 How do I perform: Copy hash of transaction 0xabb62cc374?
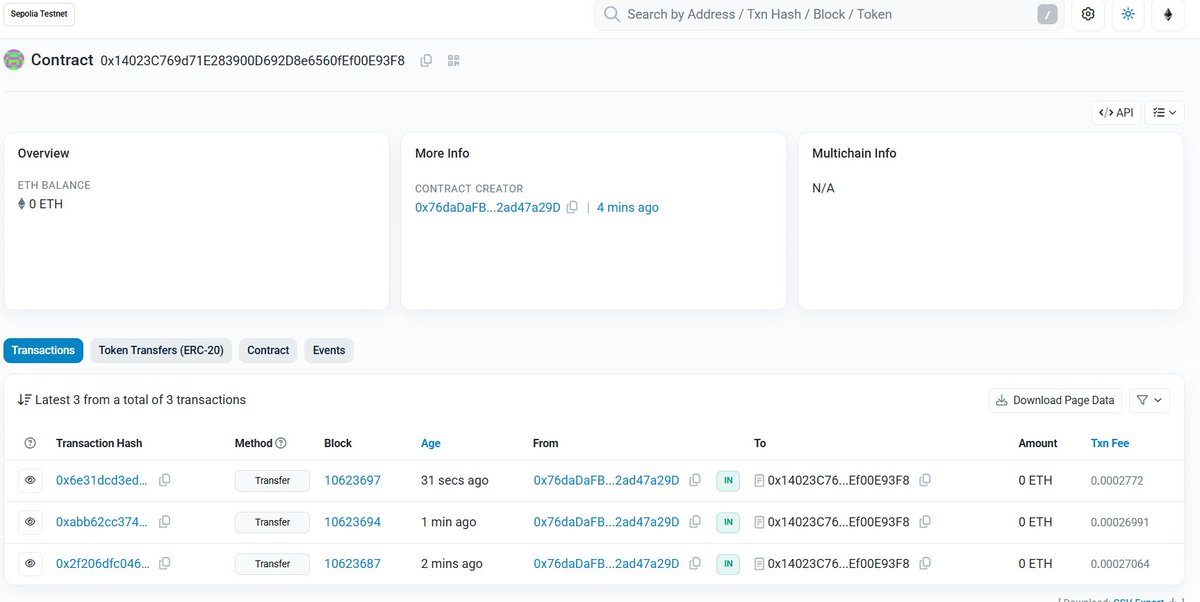(x=165, y=522)
